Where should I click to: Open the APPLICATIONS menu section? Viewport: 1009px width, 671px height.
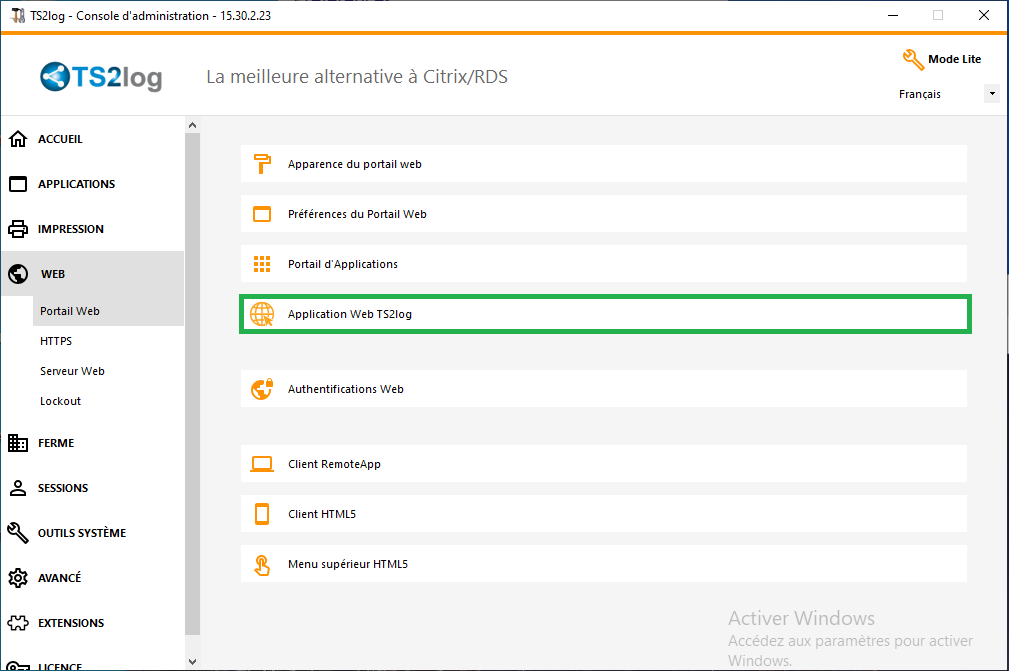pos(93,184)
